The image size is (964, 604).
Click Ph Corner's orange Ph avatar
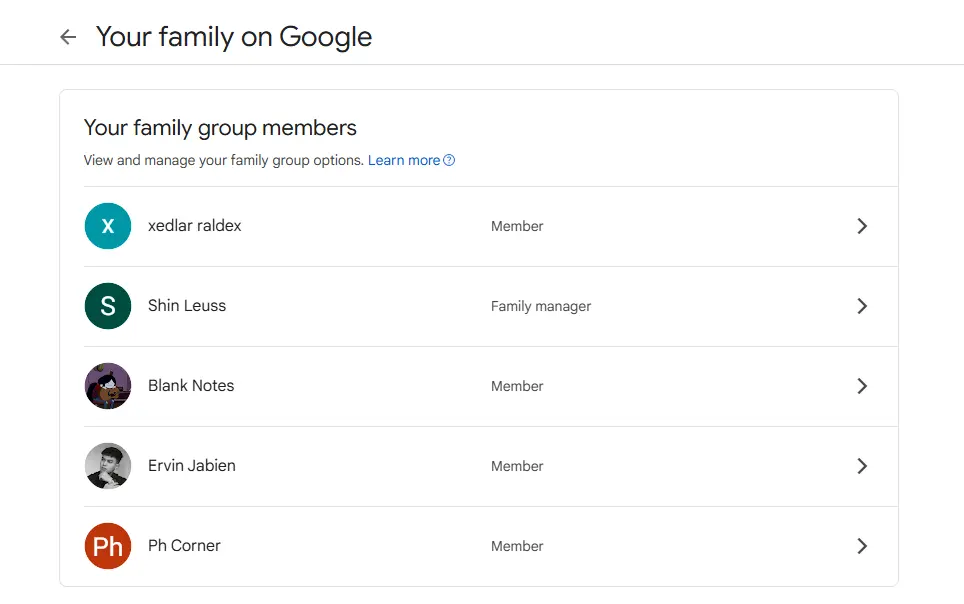point(108,546)
